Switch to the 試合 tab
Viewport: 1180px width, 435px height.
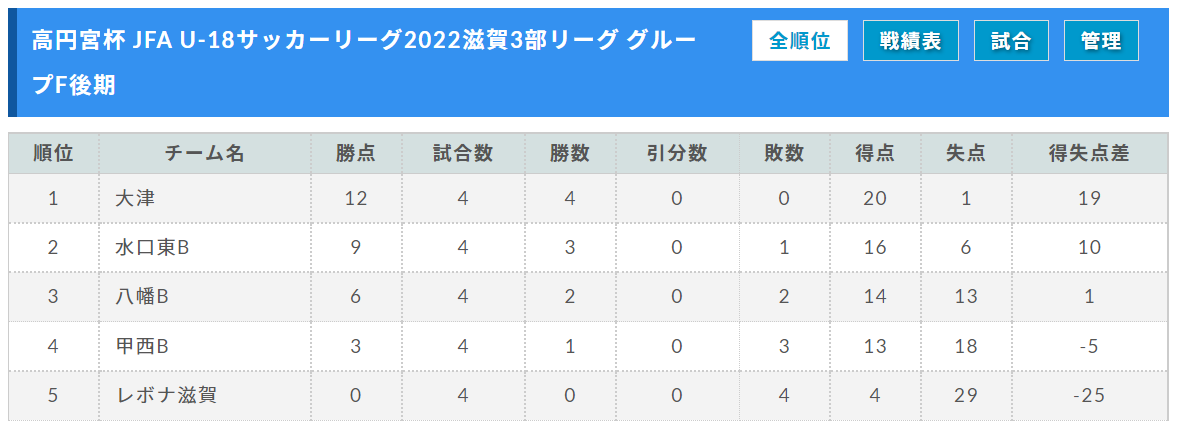(x=1011, y=41)
